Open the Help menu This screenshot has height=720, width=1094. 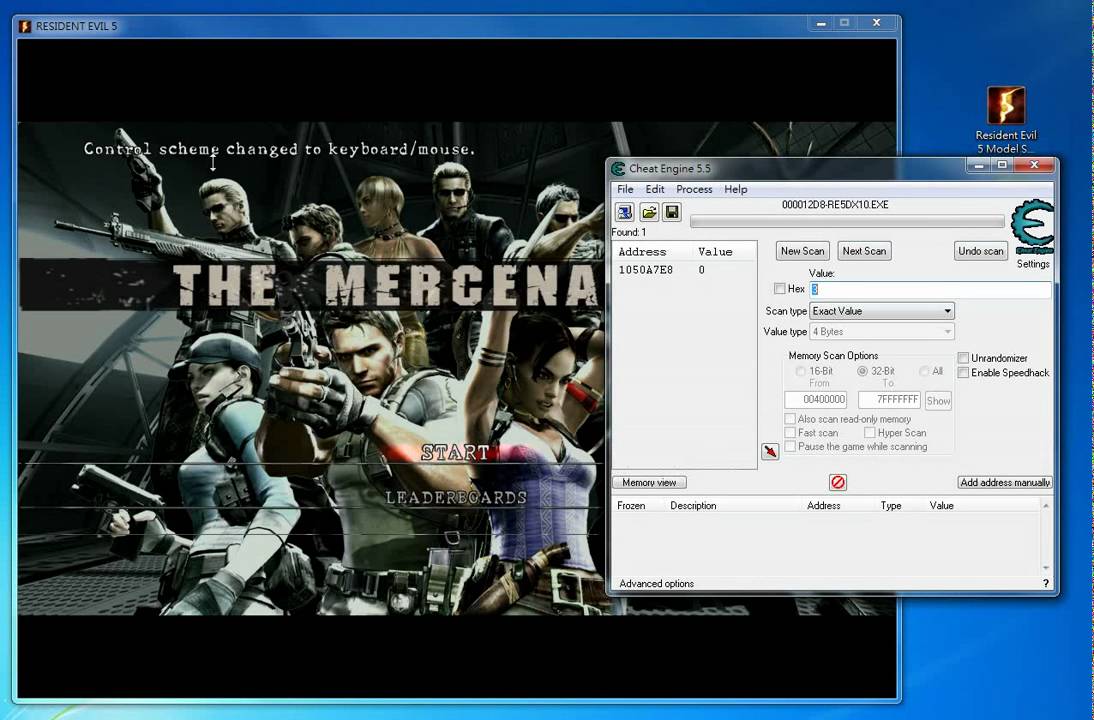pyautogui.click(x=735, y=189)
